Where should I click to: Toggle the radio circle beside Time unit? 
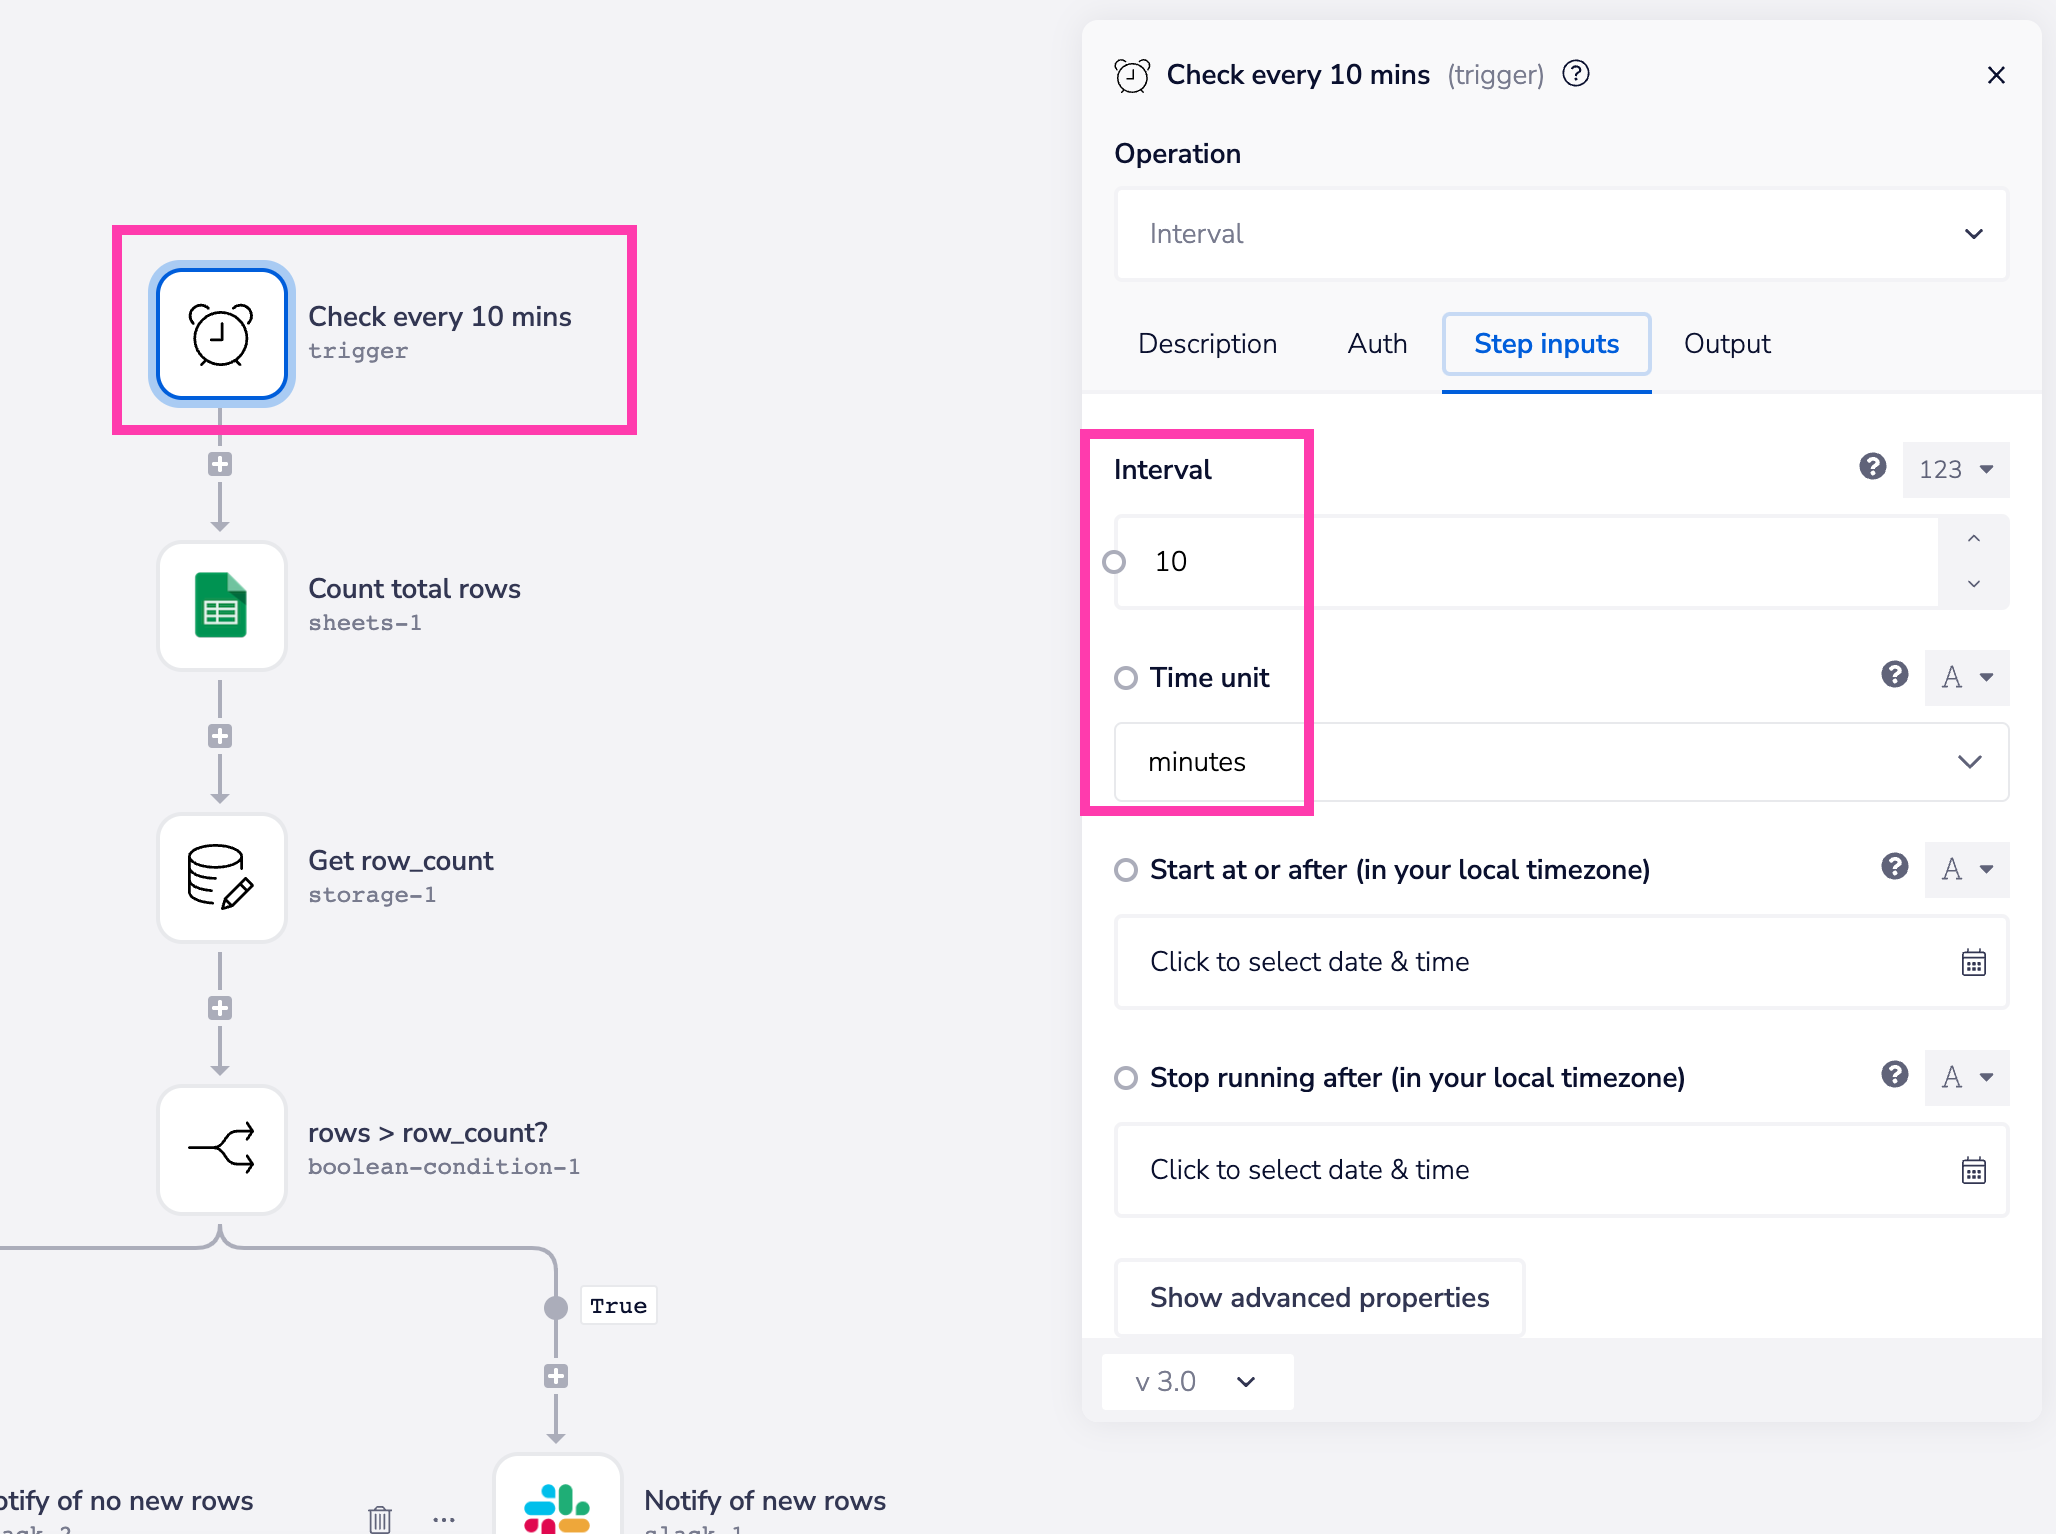[x=1126, y=678]
